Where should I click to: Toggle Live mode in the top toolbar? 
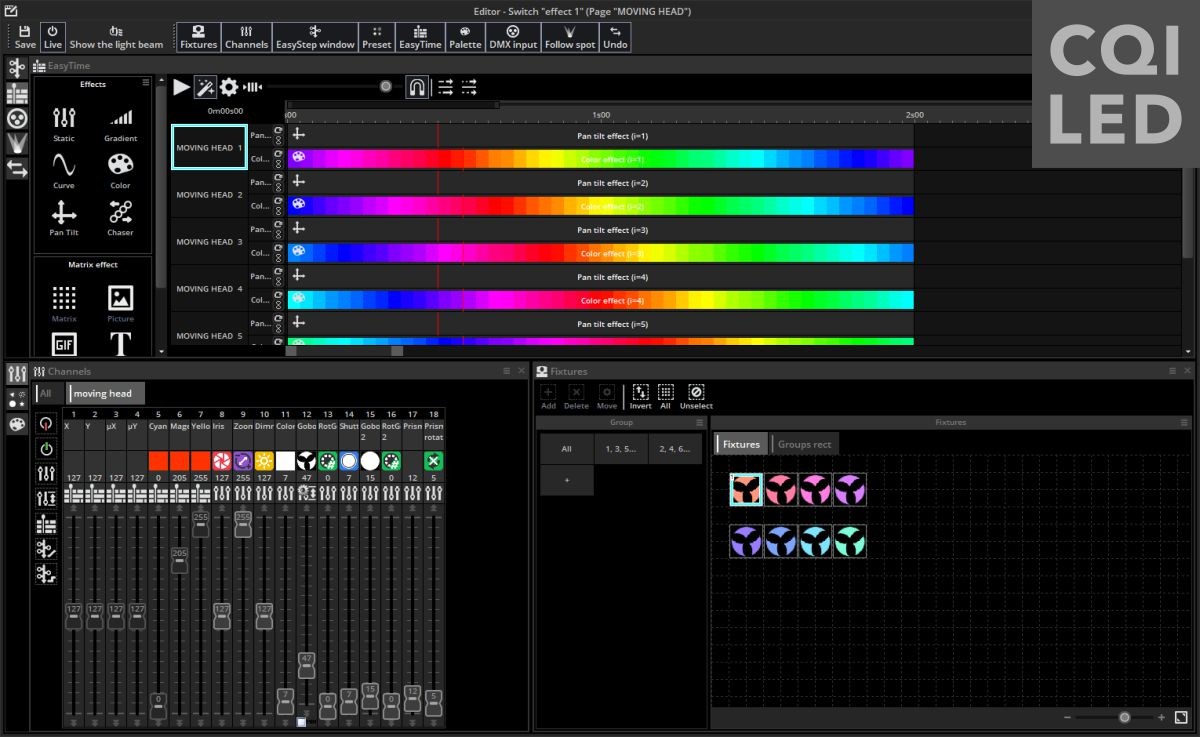coord(53,37)
